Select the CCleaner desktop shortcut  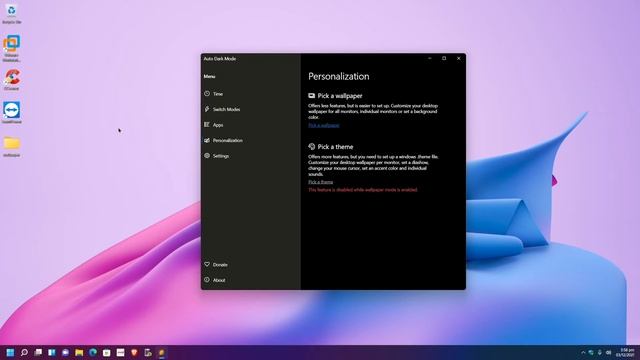click(x=11, y=80)
